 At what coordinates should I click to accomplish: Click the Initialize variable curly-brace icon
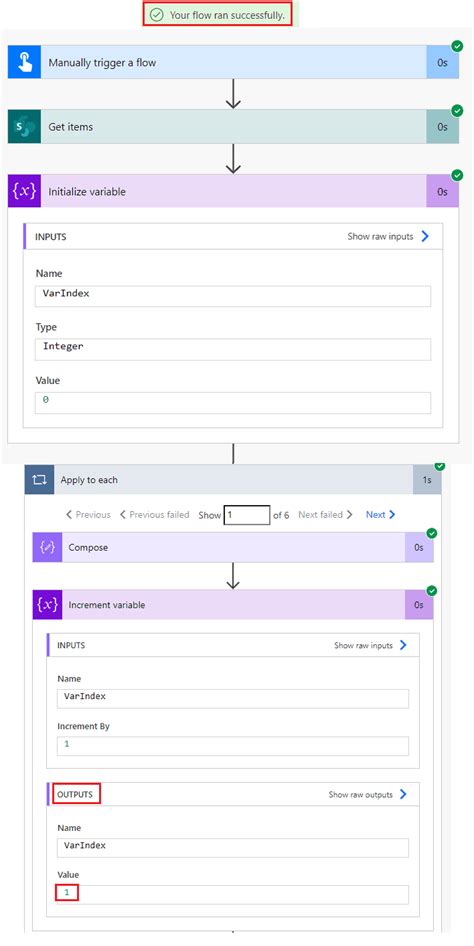click(24, 191)
